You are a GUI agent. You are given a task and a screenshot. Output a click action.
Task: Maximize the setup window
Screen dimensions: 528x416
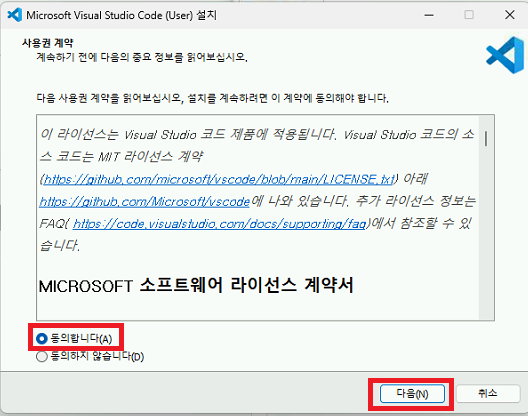[x=469, y=15]
